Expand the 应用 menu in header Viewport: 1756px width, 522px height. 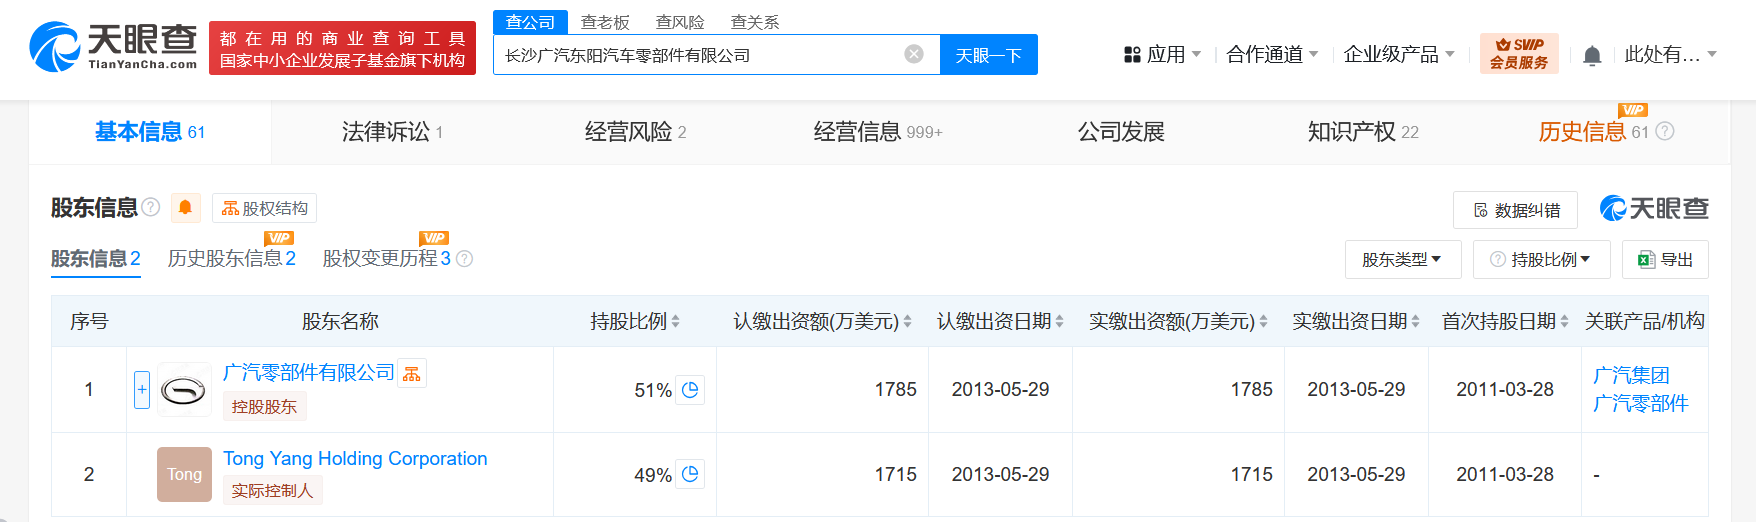(x=1163, y=55)
